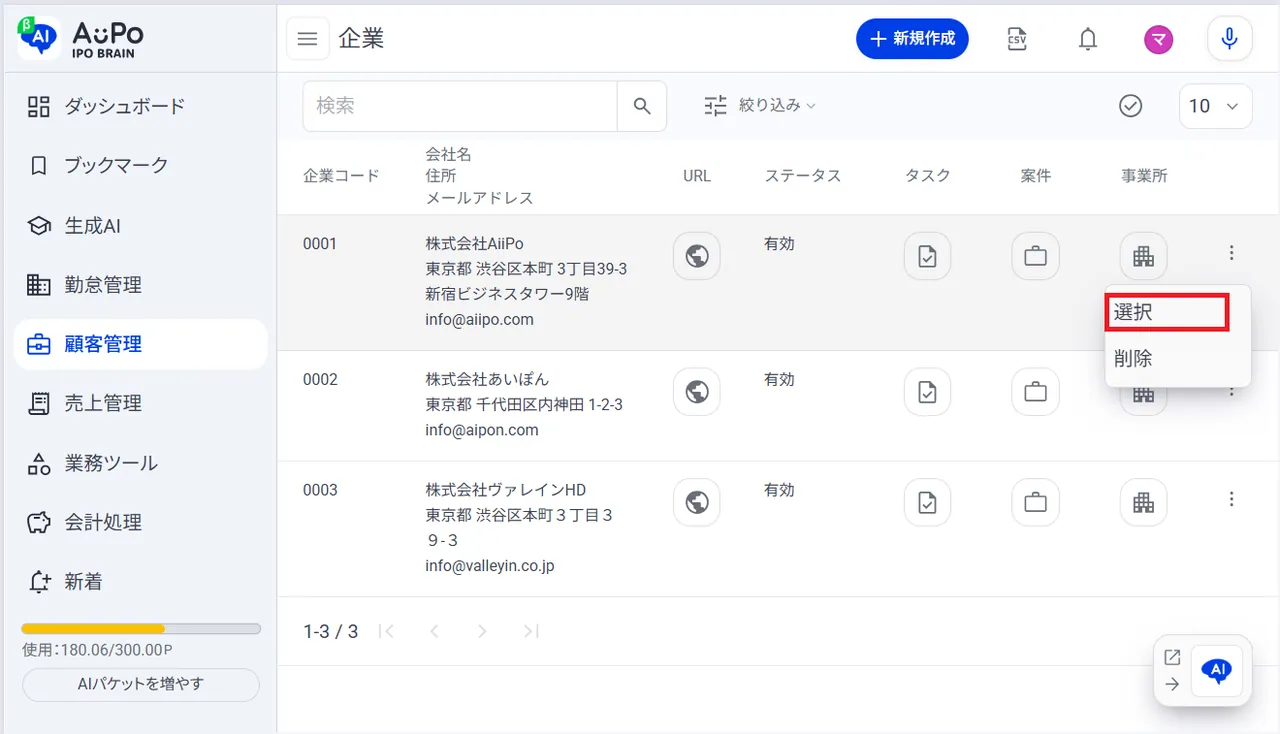Open 生成AI in the sidebar
The height and width of the screenshot is (734, 1280).
point(141,226)
